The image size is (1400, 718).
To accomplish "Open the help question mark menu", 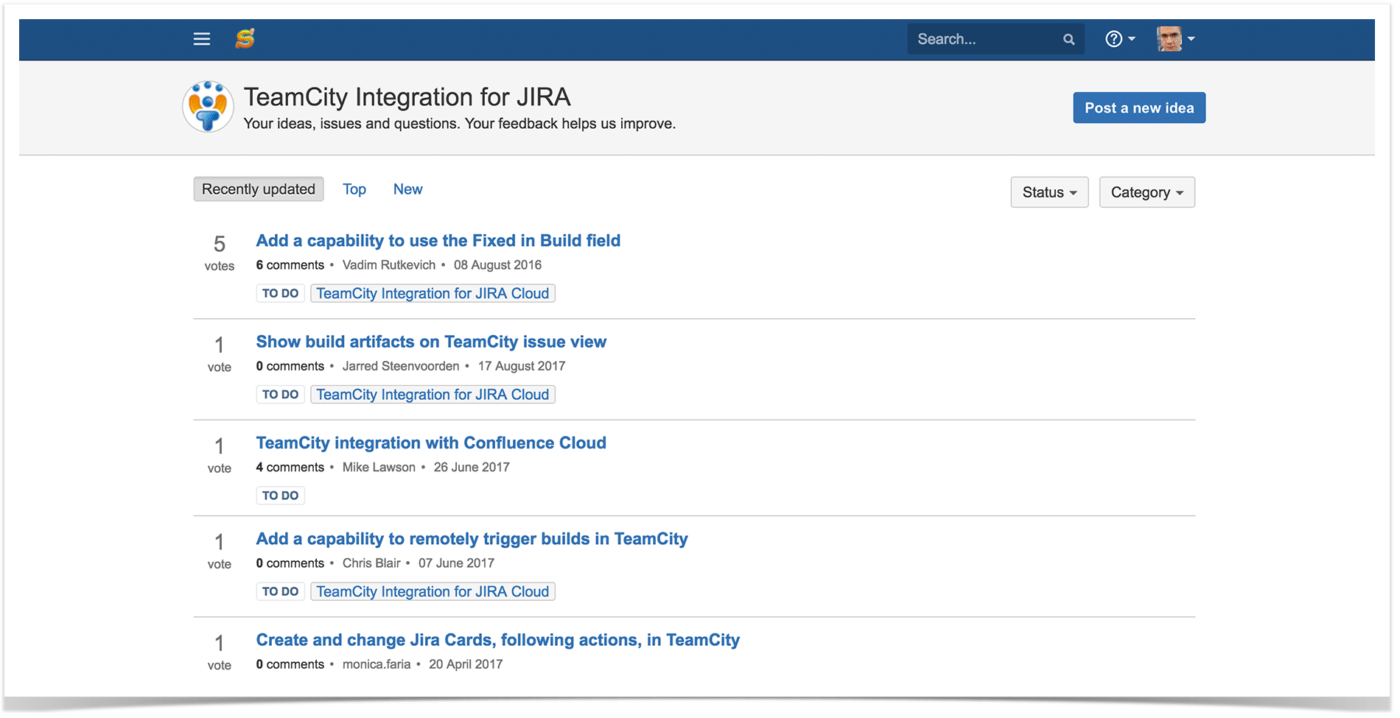I will [1119, 39].
